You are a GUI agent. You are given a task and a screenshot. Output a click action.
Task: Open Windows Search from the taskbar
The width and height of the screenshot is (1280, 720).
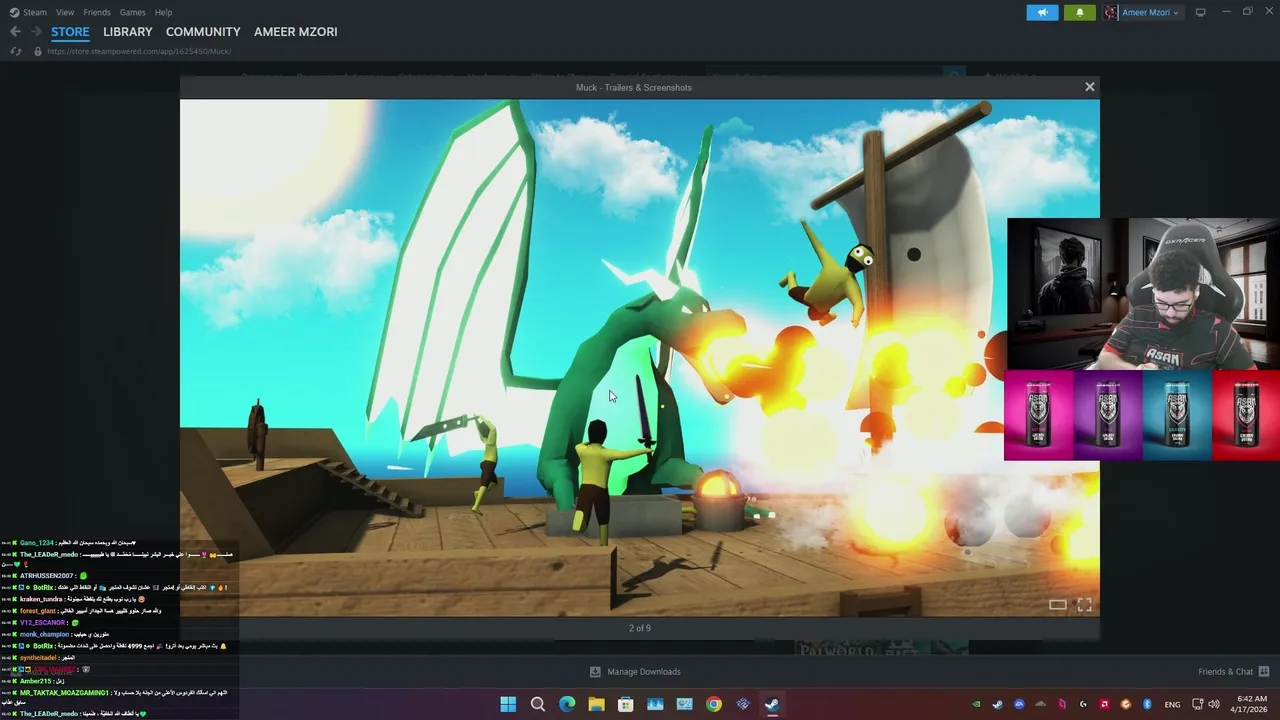pyautogui.click(x=538, y=704)
